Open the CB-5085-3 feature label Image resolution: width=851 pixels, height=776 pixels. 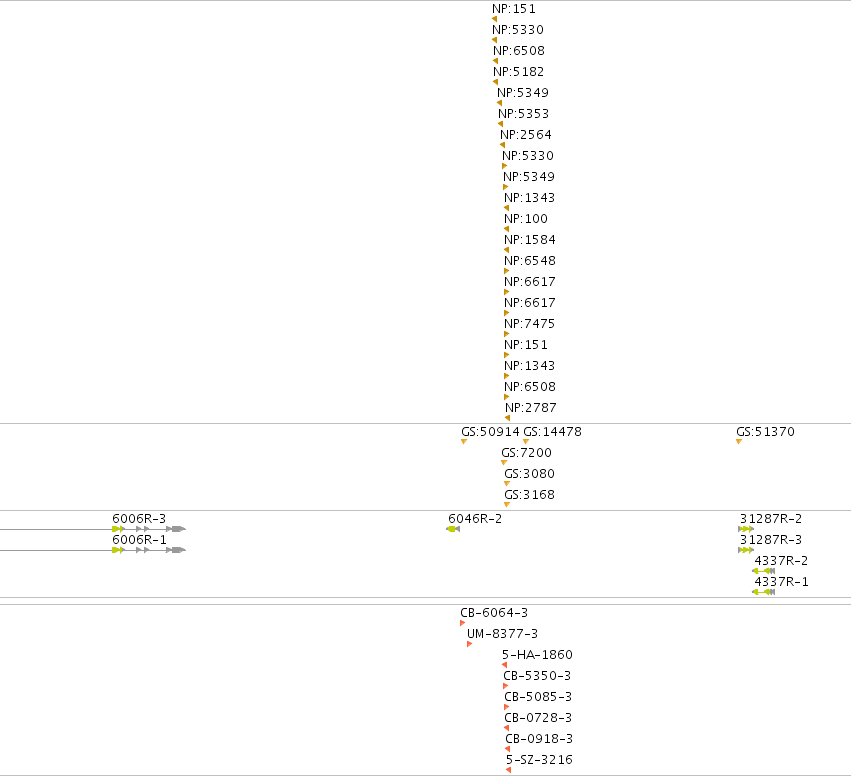tap(538, 697)
